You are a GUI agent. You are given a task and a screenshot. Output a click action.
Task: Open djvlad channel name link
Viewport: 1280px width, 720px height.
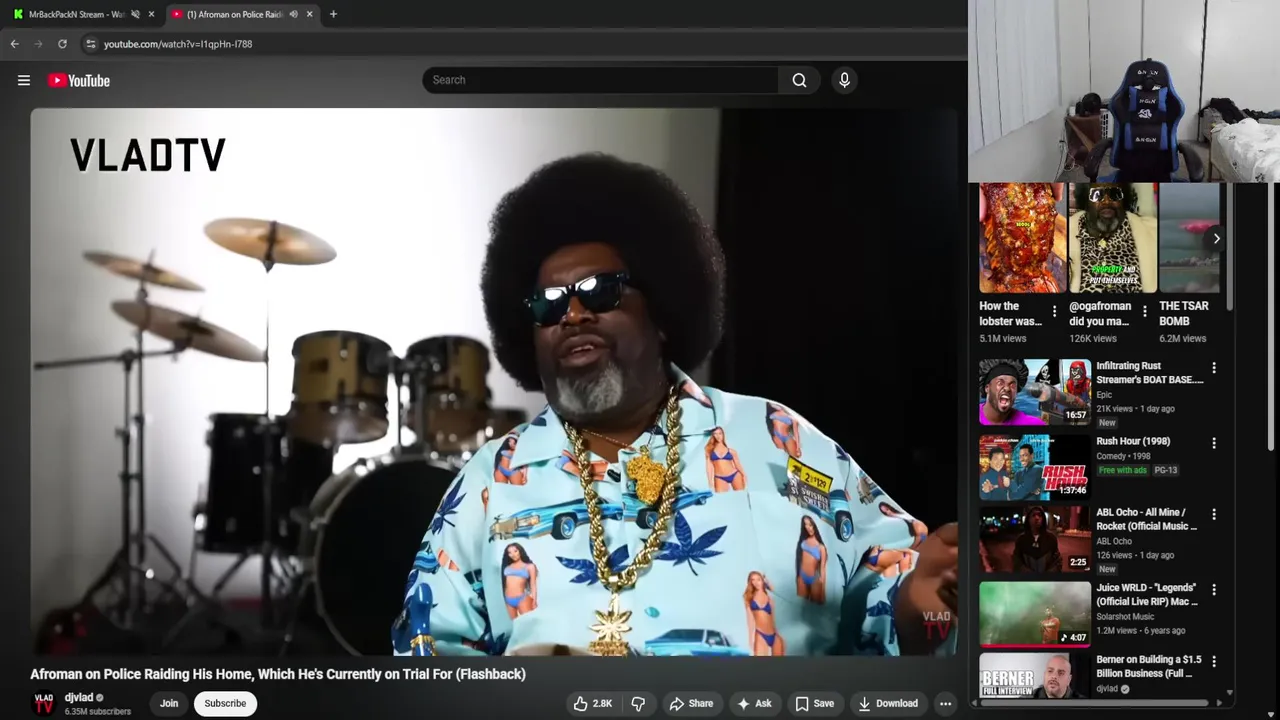tap(79, 697)
